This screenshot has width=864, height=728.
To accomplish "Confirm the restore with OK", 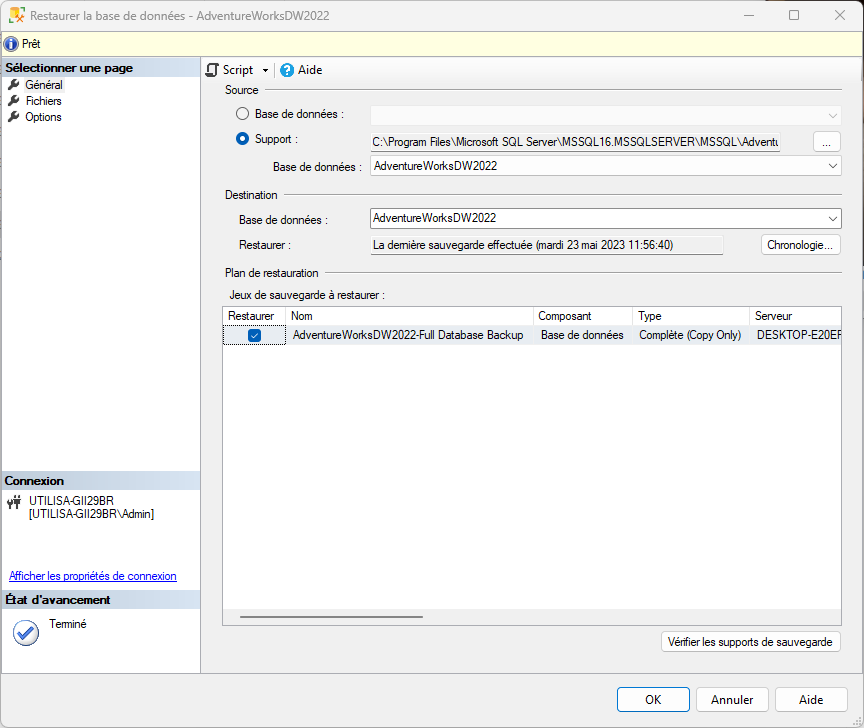I will [653, 699].
